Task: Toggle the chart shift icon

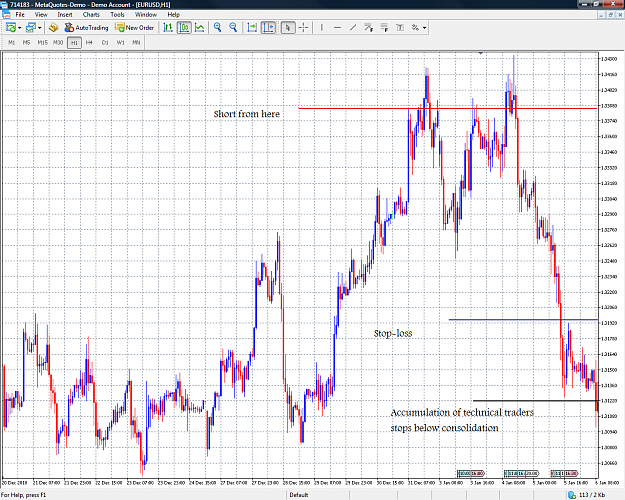Action: click(268, 28)
